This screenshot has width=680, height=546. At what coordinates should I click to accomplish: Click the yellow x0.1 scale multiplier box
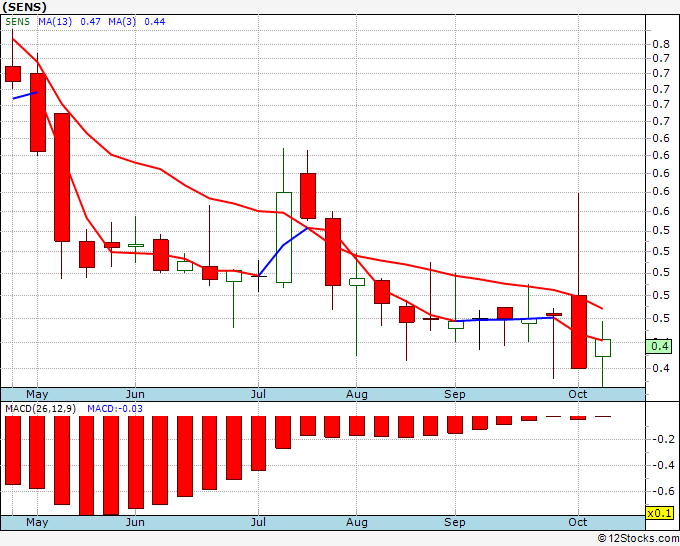point(659,513)
